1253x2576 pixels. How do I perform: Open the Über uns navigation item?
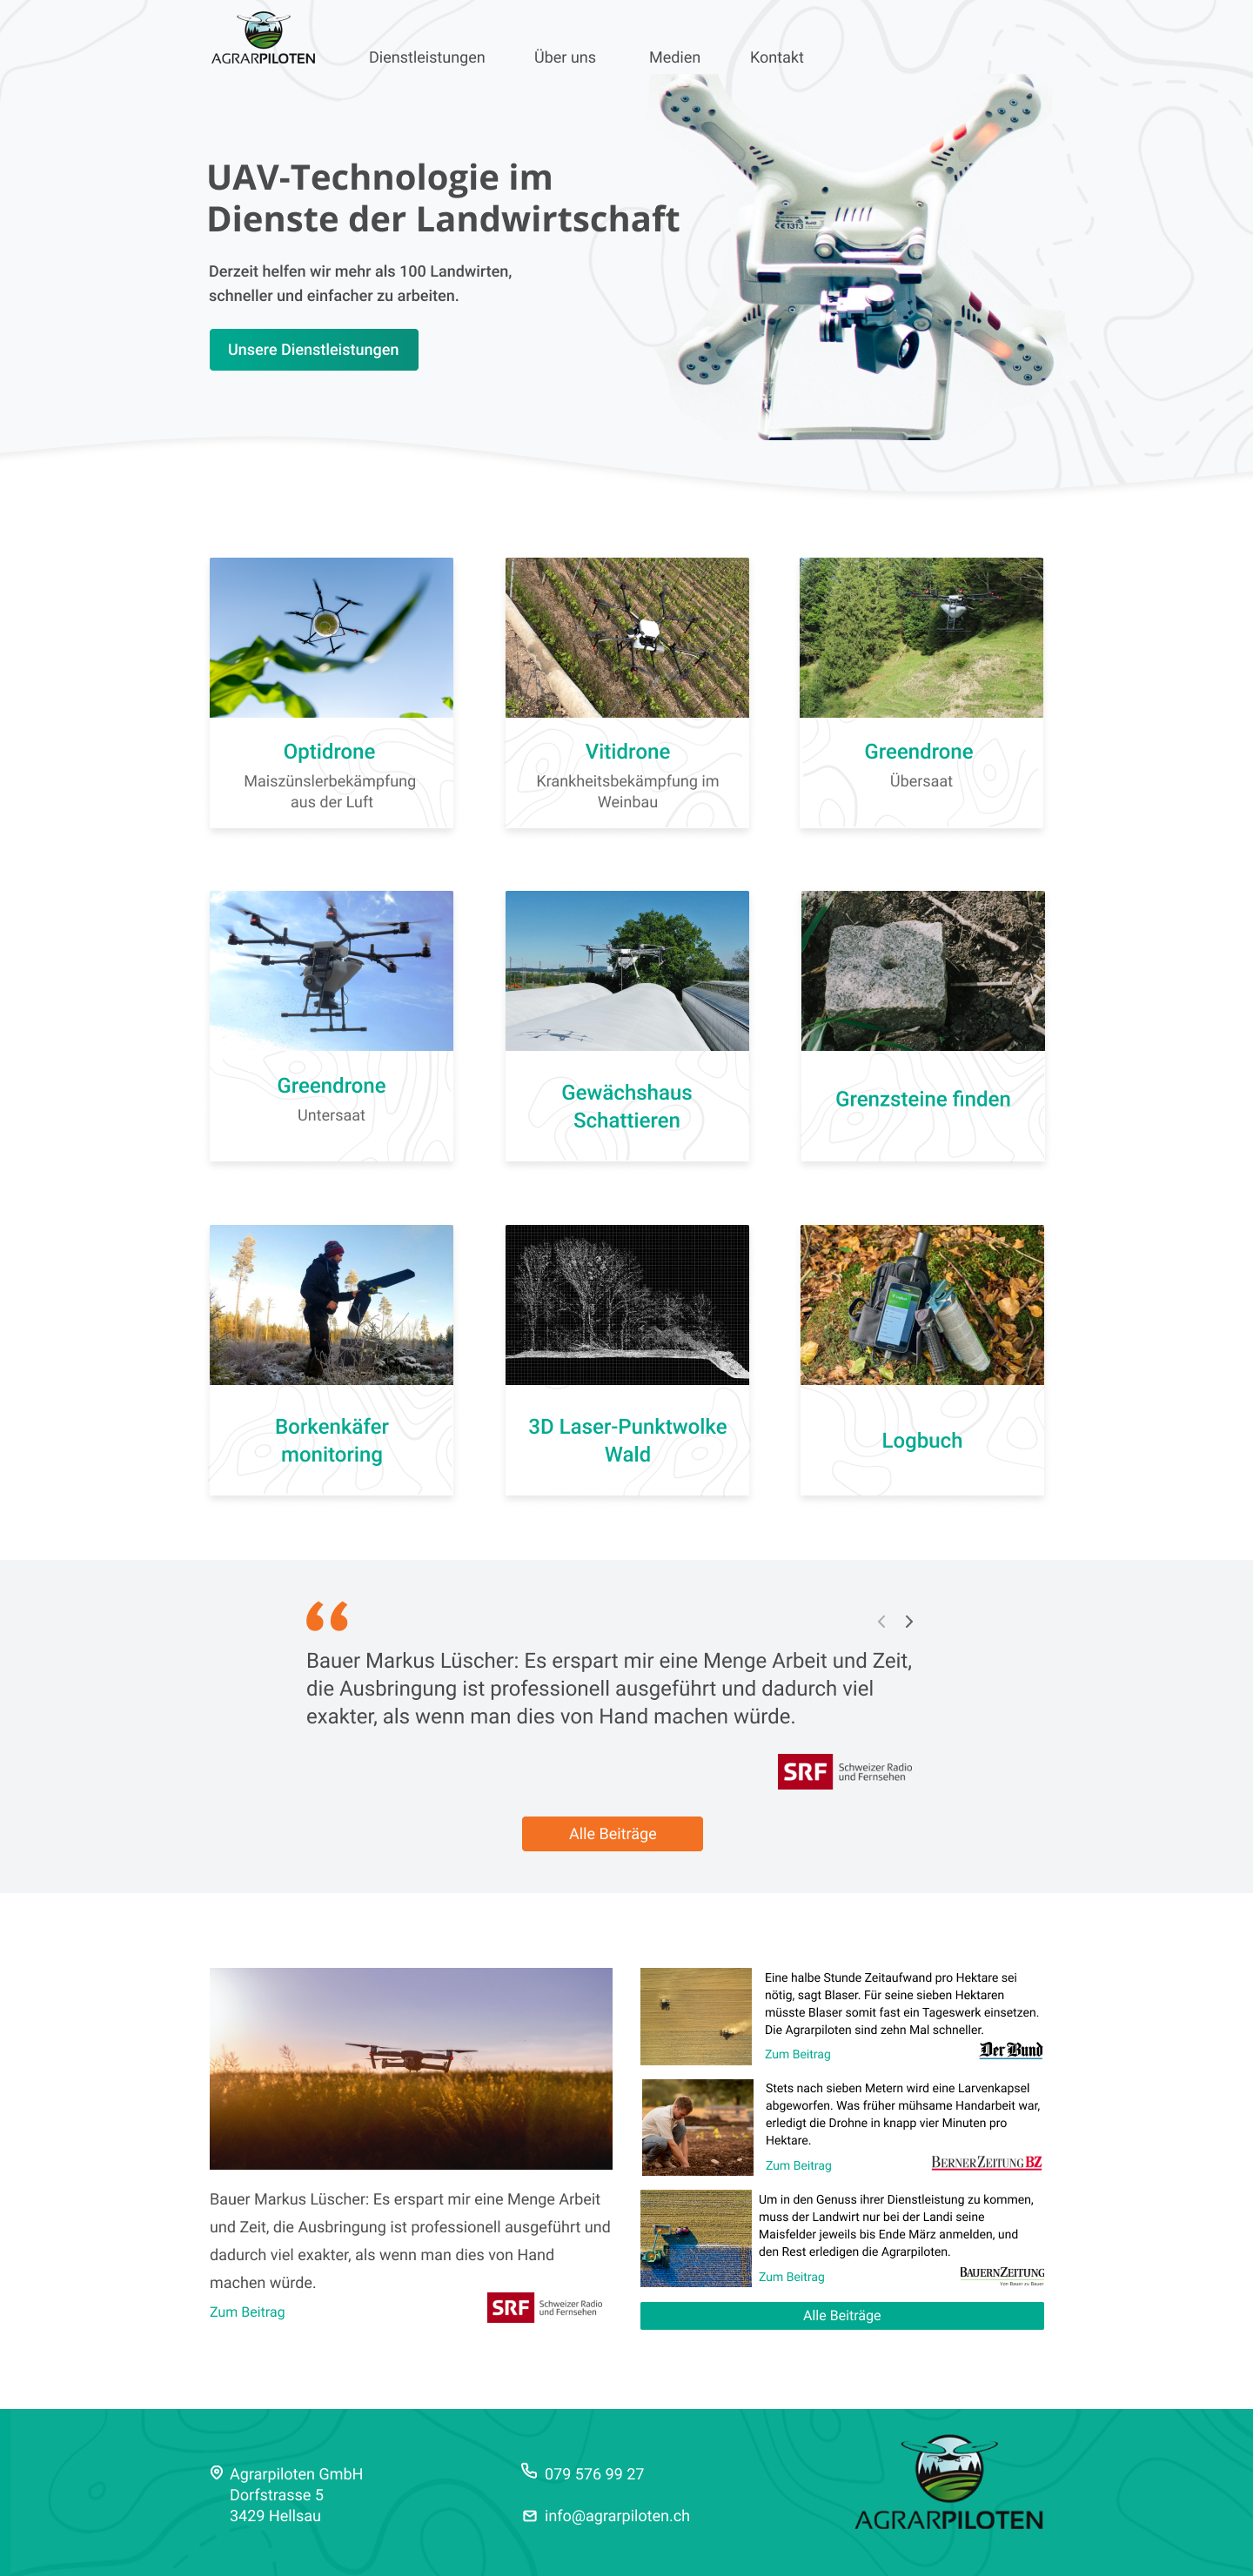pyautogui.click(x=565, y=57)
